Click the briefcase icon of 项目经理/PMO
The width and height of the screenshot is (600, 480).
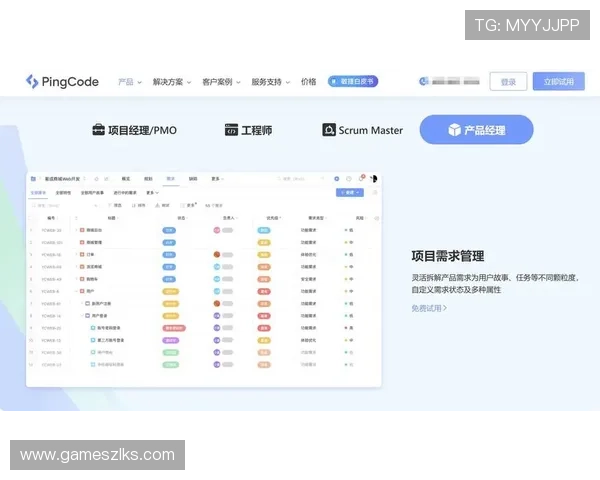98,130
